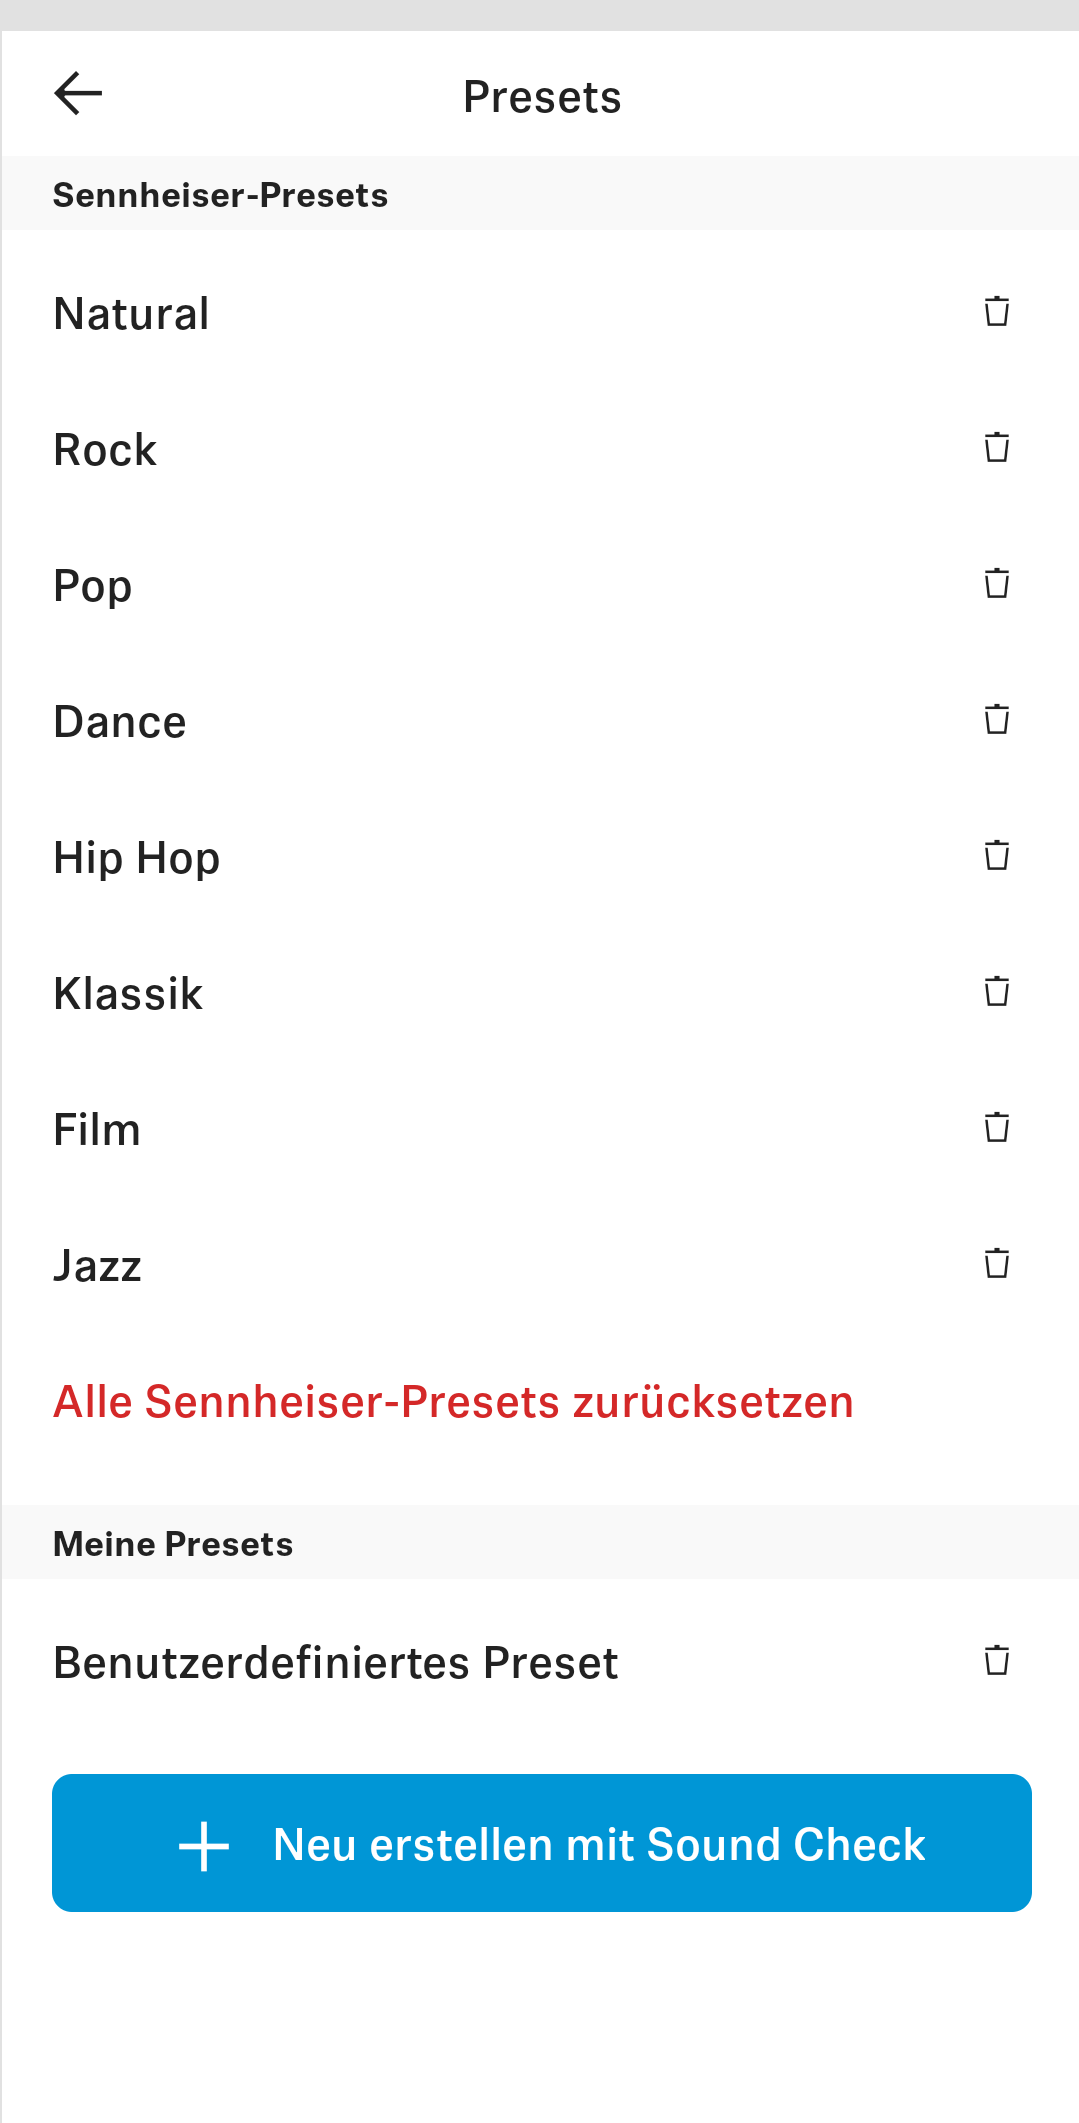Delete the Rock preset via trash icon

coord(996,448)
